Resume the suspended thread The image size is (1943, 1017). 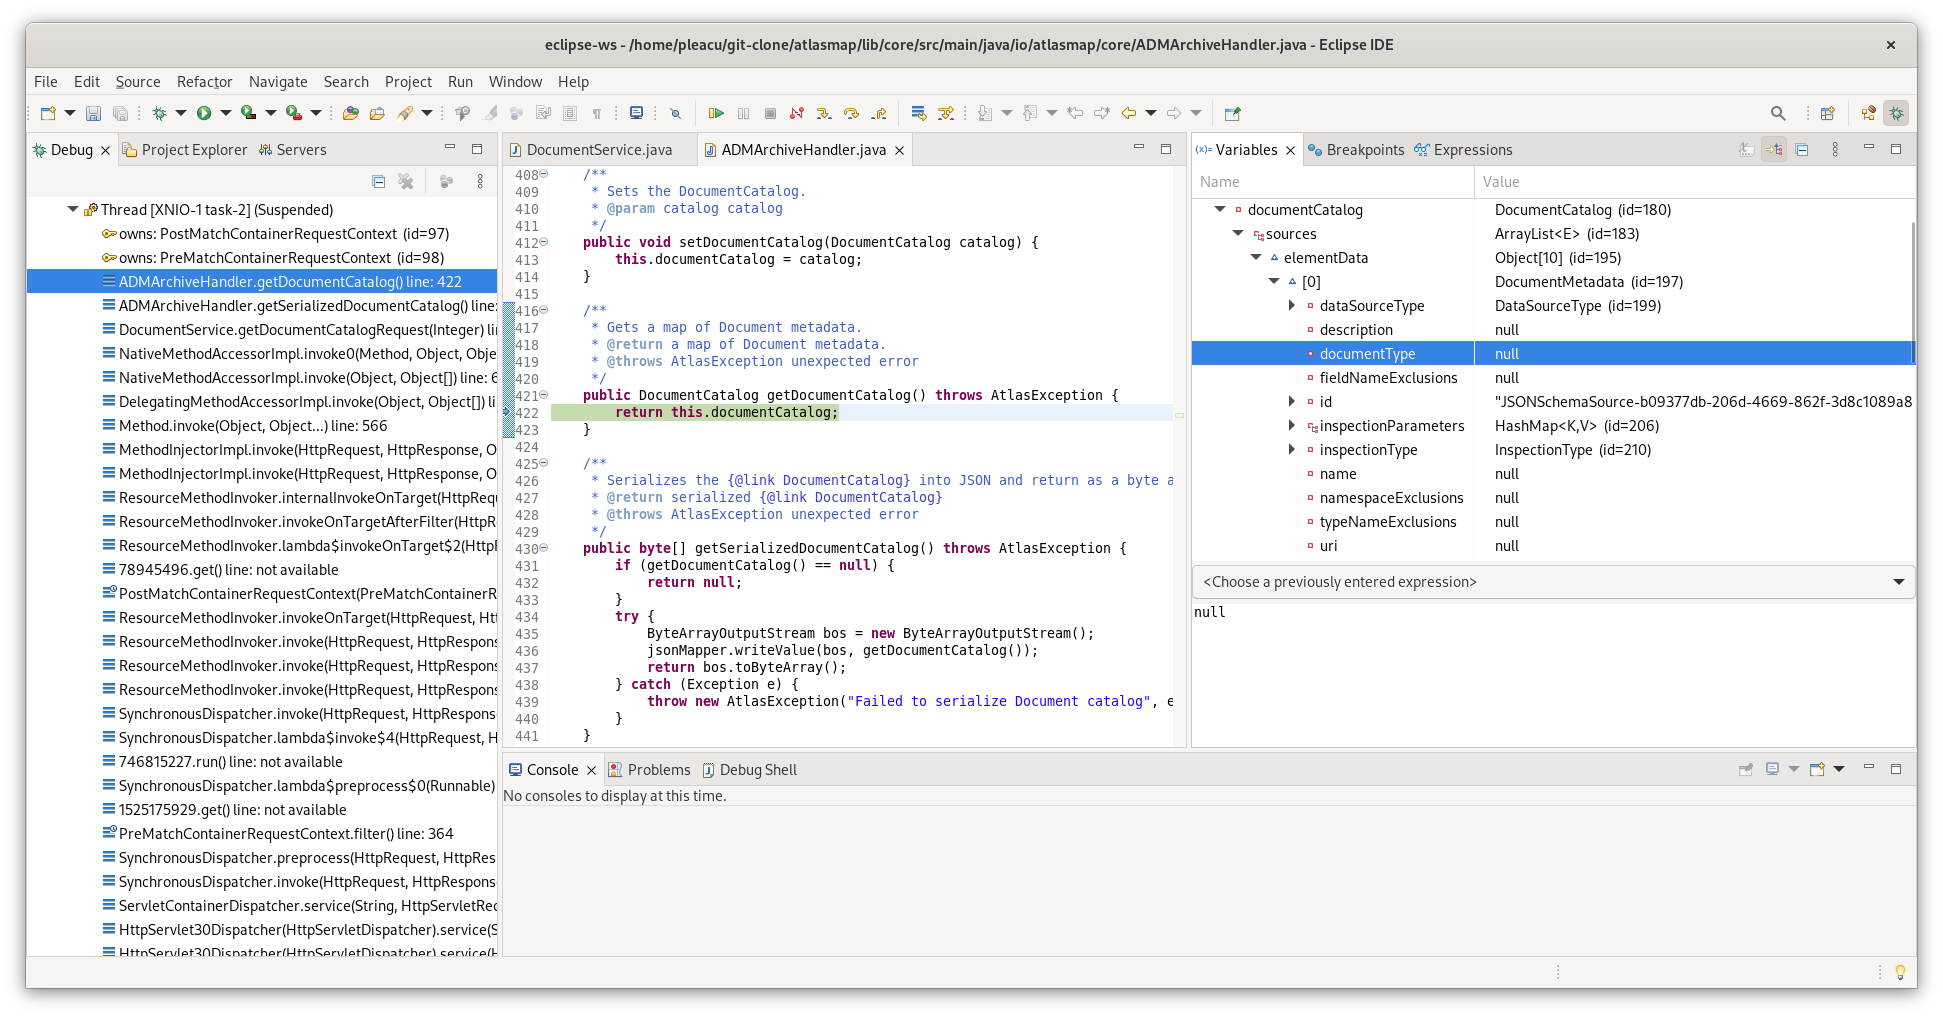click(716, 113)
